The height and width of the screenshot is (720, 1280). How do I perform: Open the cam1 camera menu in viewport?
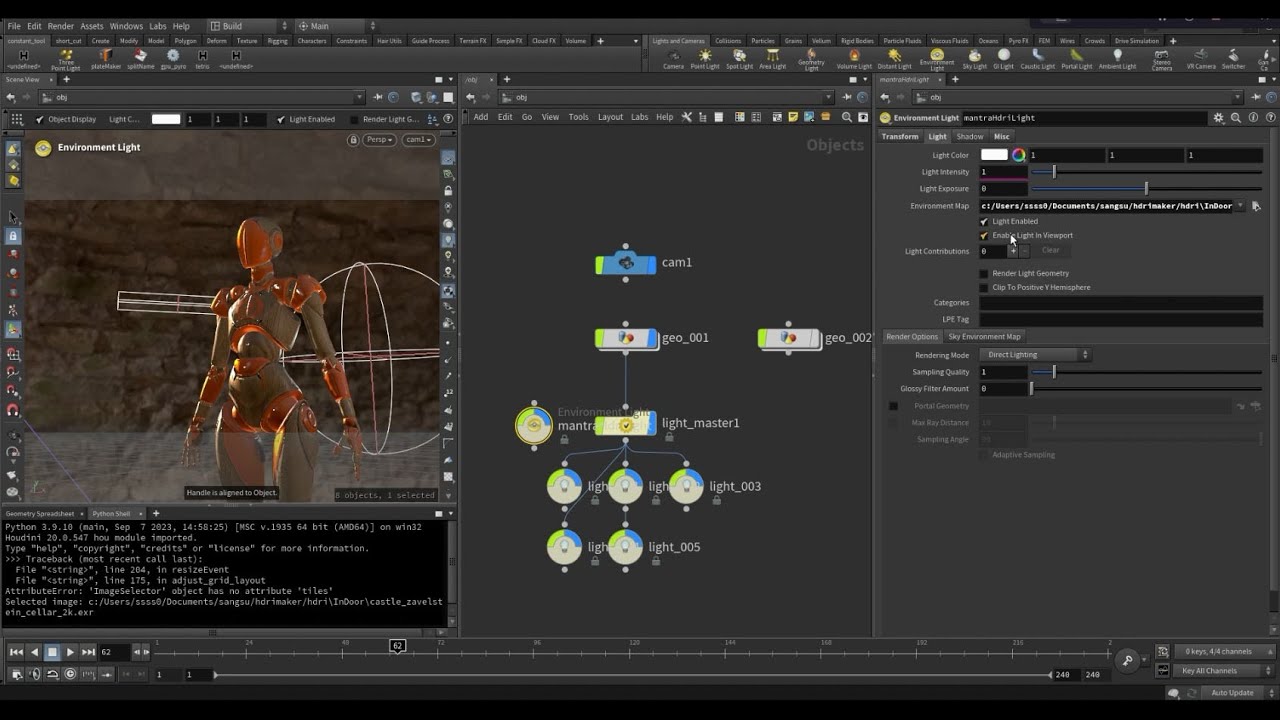[x=418, y=140]
